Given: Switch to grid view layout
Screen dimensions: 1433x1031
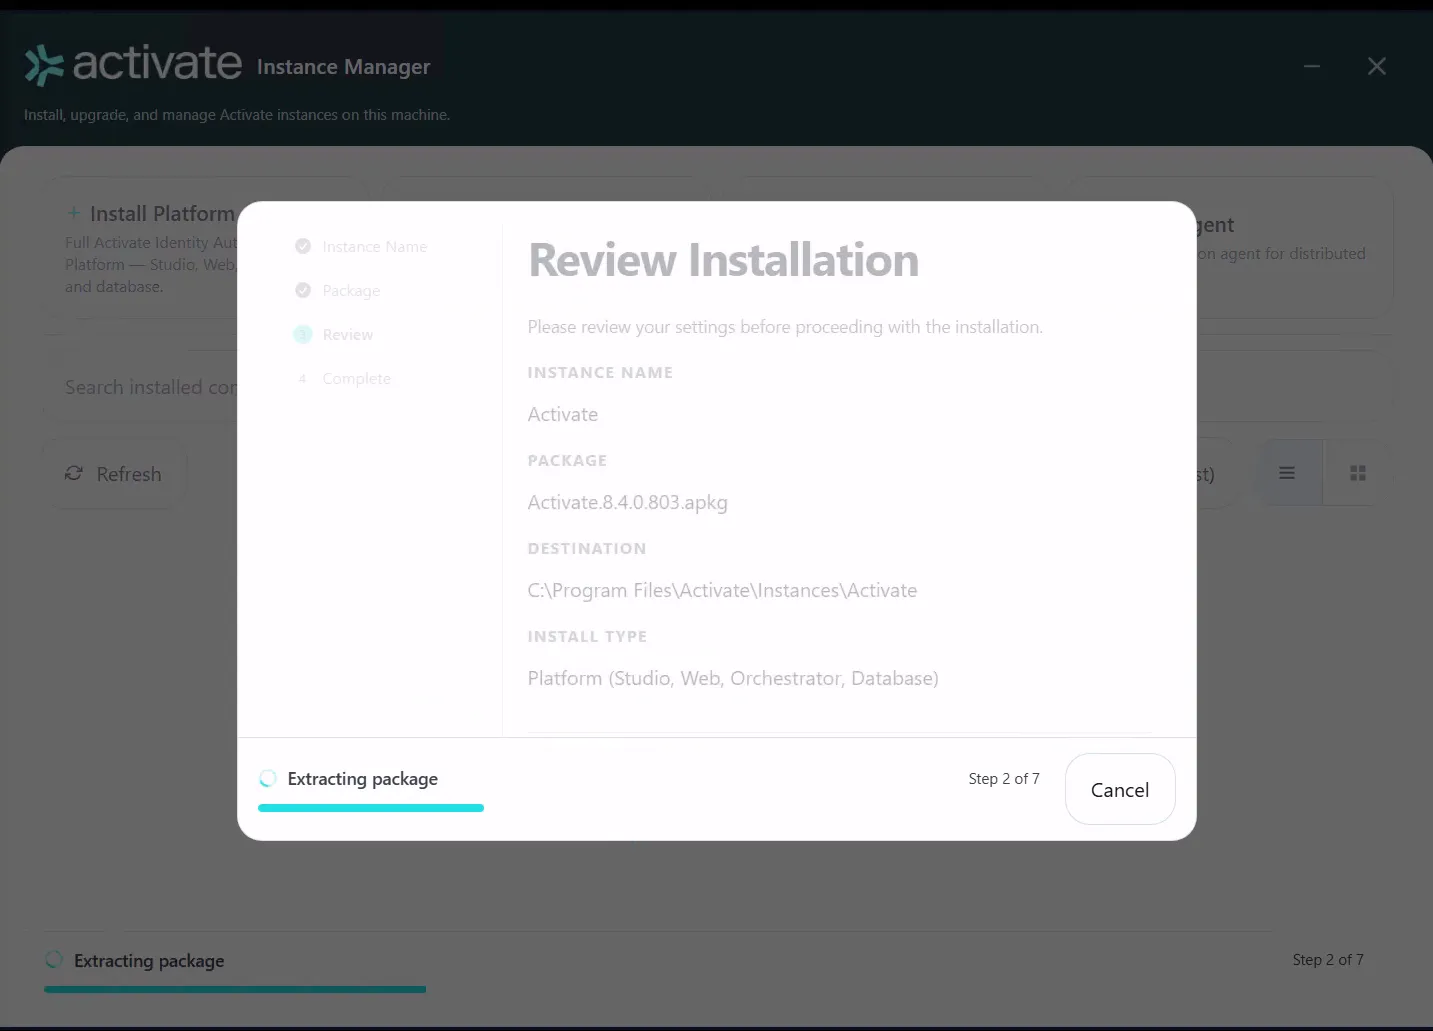Looking at the screenshot, I should tap(1357, 473).
